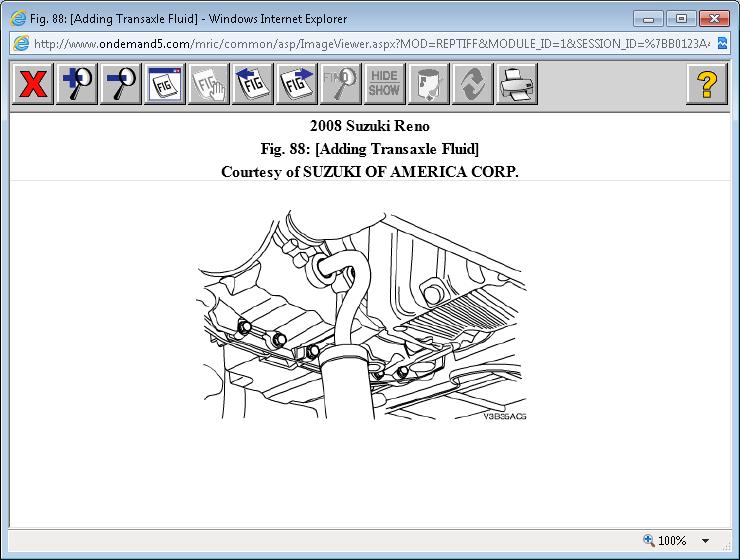Click the rotate arrows toolbar icon
Image resolution: width=740 pixels, height=560 pixels.
(x=472, y=84)
